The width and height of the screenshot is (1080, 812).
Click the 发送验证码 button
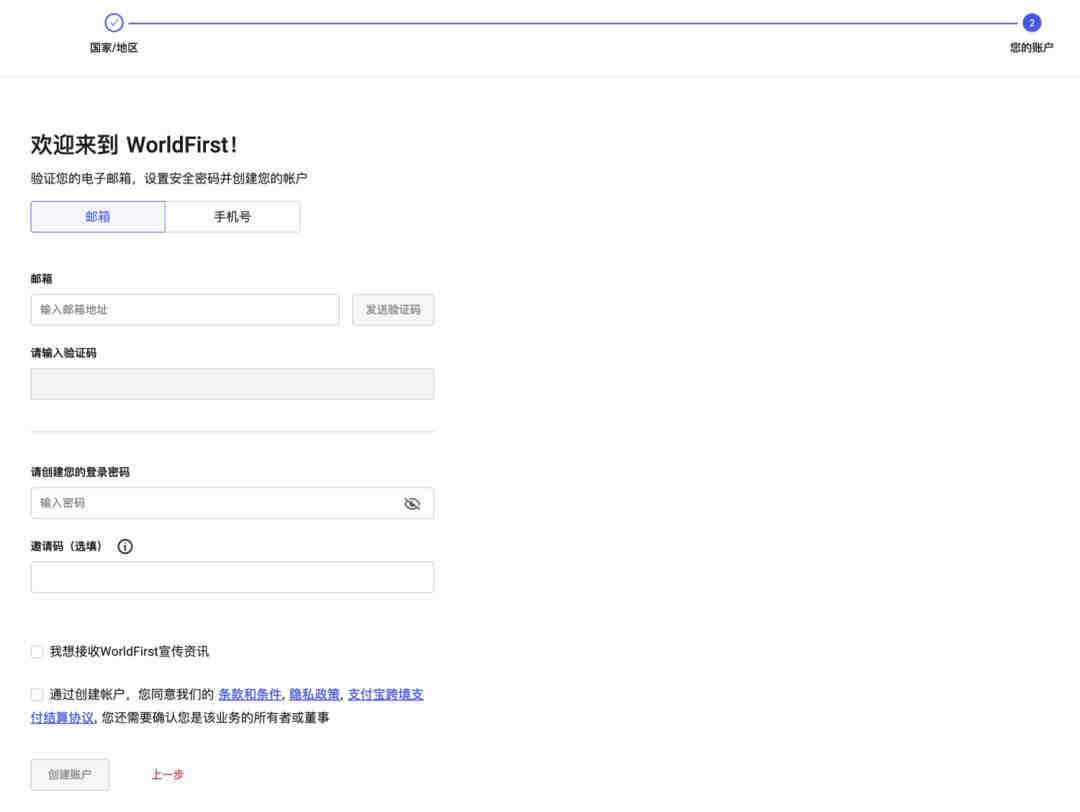click(393, 310)
